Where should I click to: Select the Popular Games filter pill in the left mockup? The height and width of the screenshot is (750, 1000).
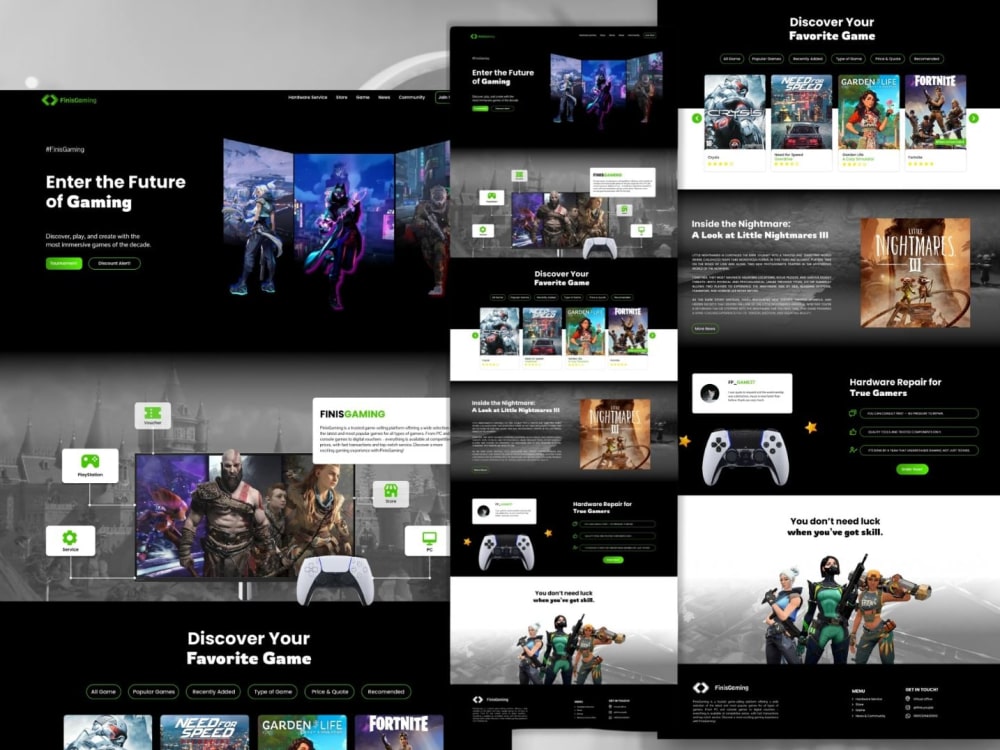click(154, 692)
